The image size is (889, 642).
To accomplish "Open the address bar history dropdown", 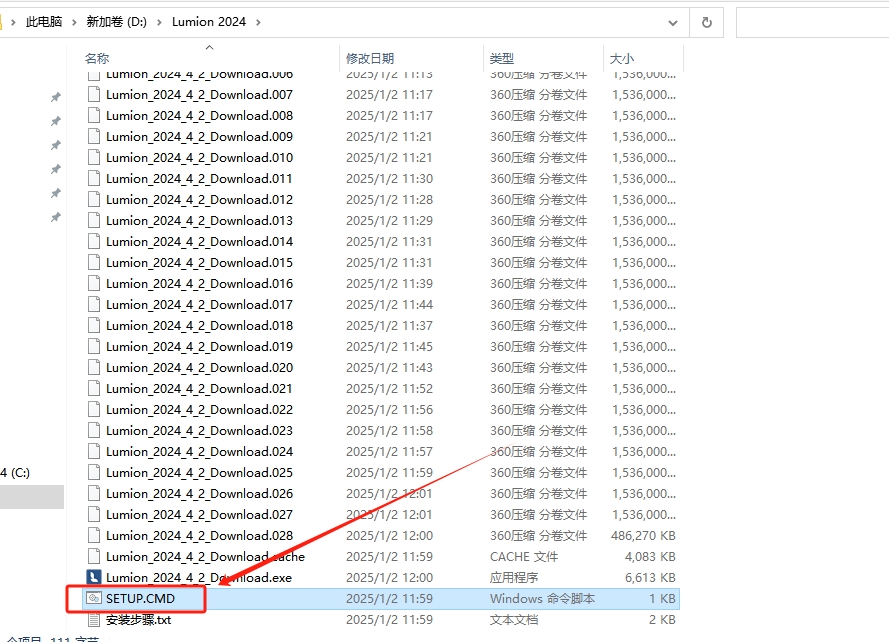I will coord(672,23).
